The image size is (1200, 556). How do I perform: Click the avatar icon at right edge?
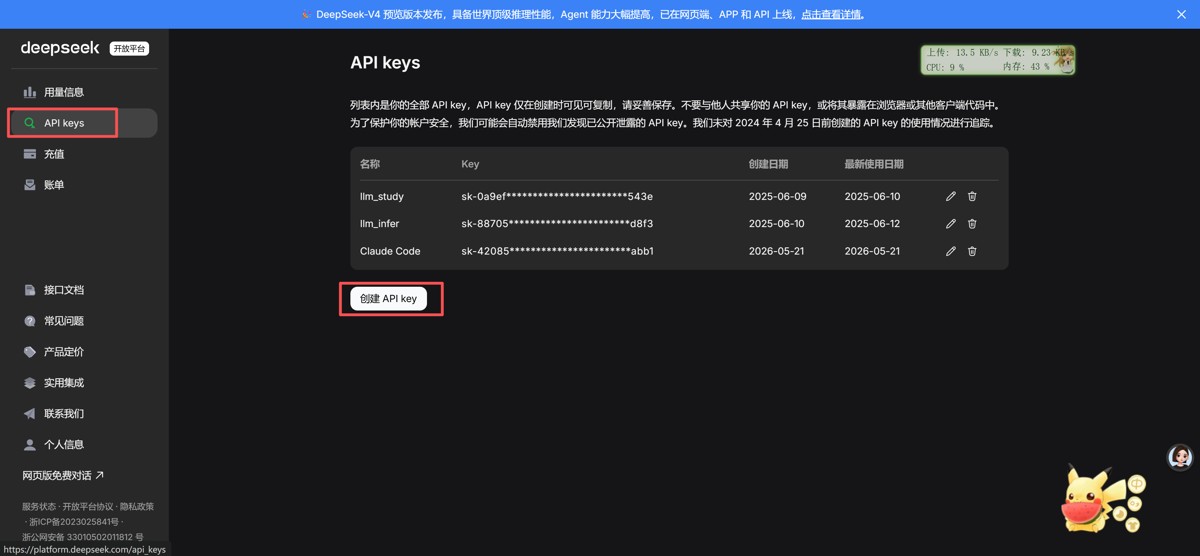(x=1180, y=457)
